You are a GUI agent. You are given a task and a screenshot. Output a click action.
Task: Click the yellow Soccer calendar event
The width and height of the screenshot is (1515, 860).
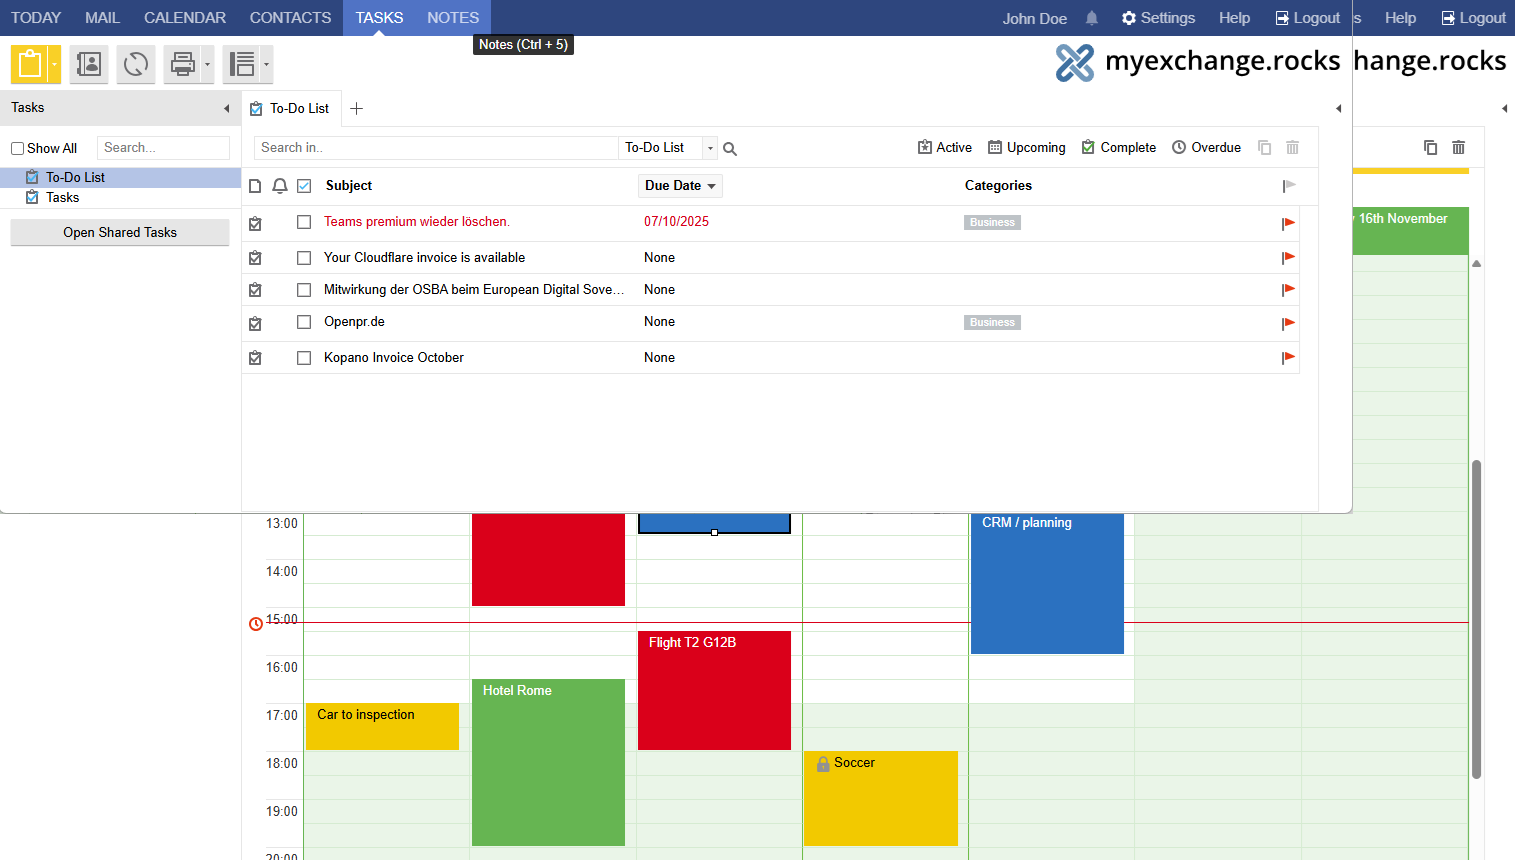point(880,798)
